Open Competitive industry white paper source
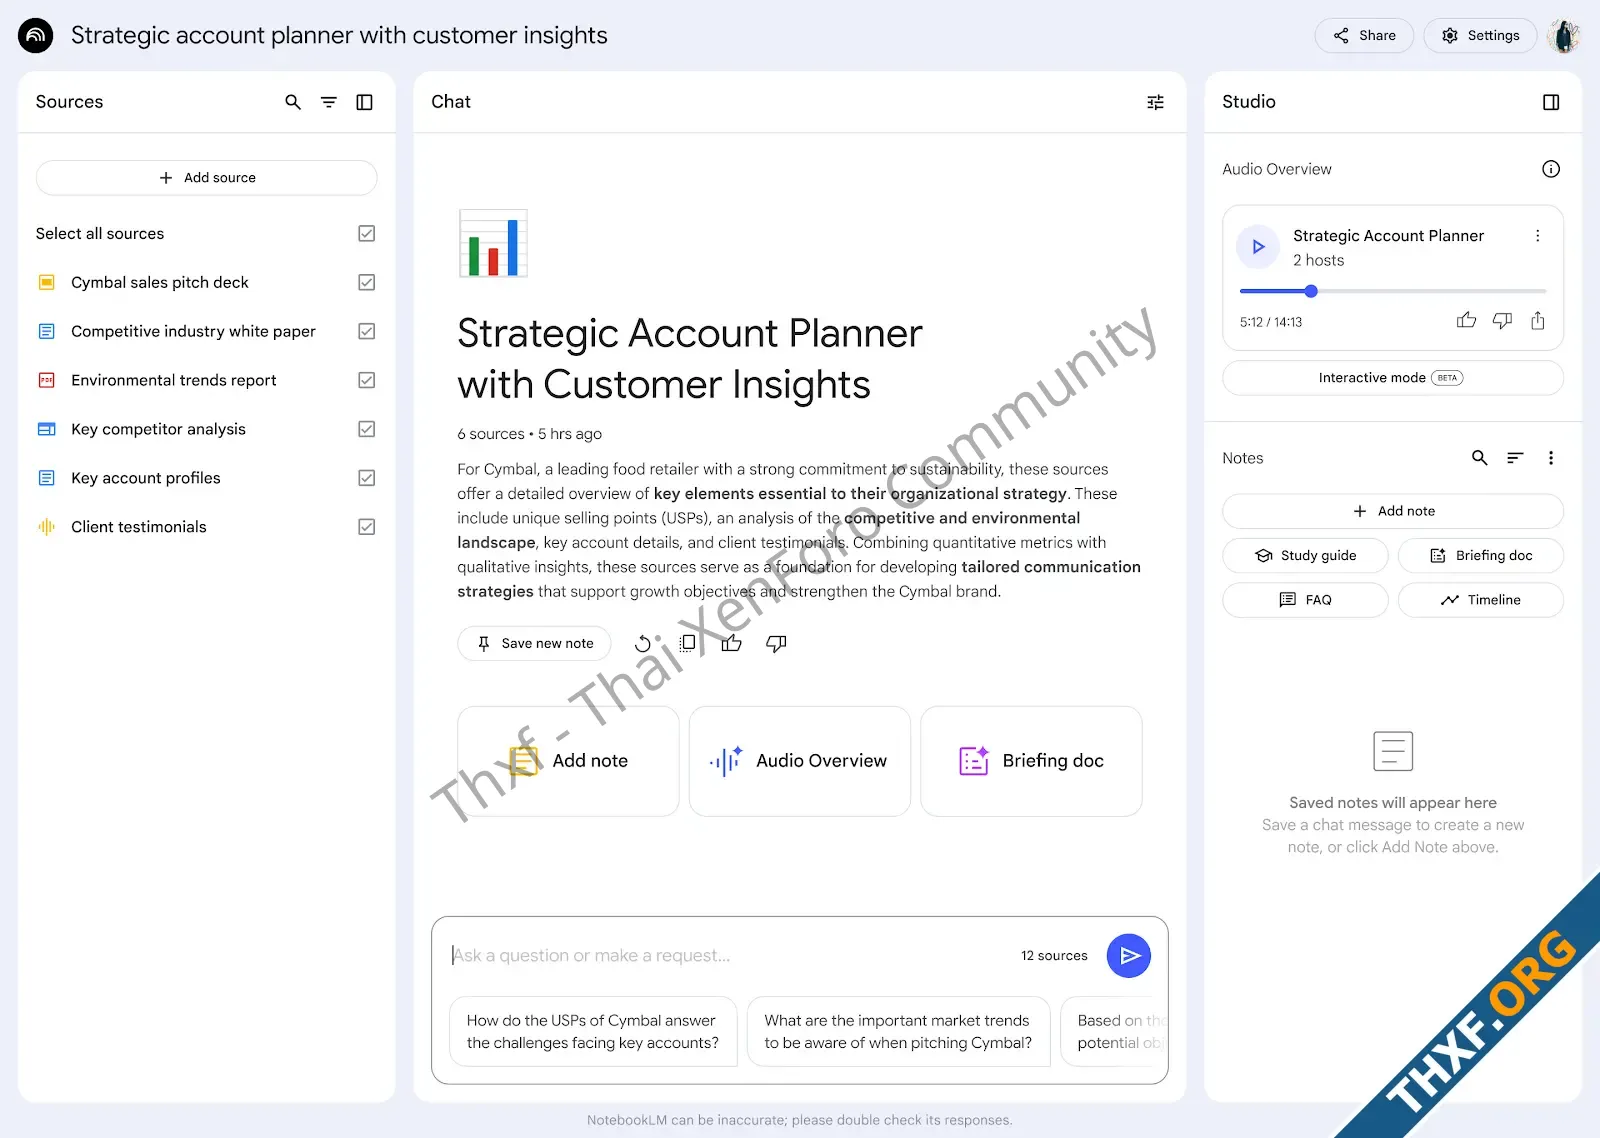The height and width of the screenshot is (1138, 1600). pos(193,332)
